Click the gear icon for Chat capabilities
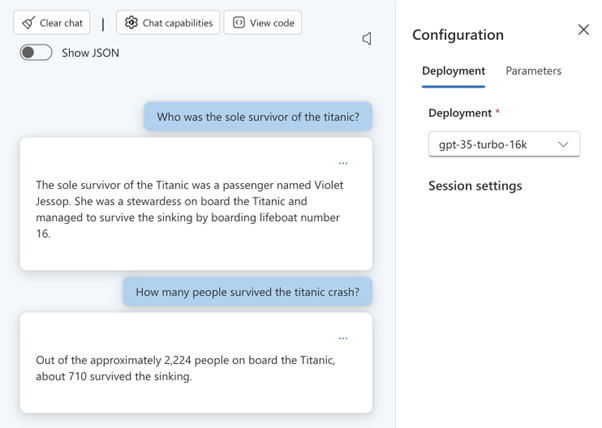 131,23
